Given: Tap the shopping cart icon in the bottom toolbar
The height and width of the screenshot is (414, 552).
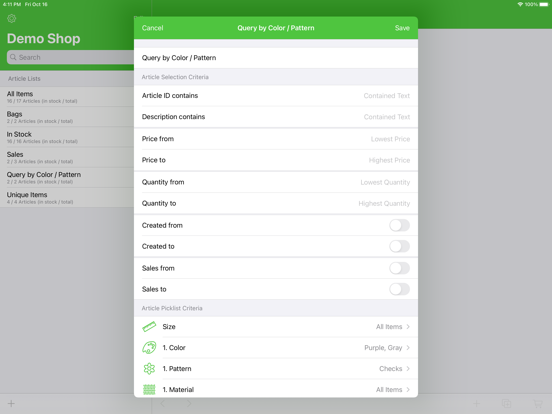Looking at the screenshot, I should click(538, 403).
